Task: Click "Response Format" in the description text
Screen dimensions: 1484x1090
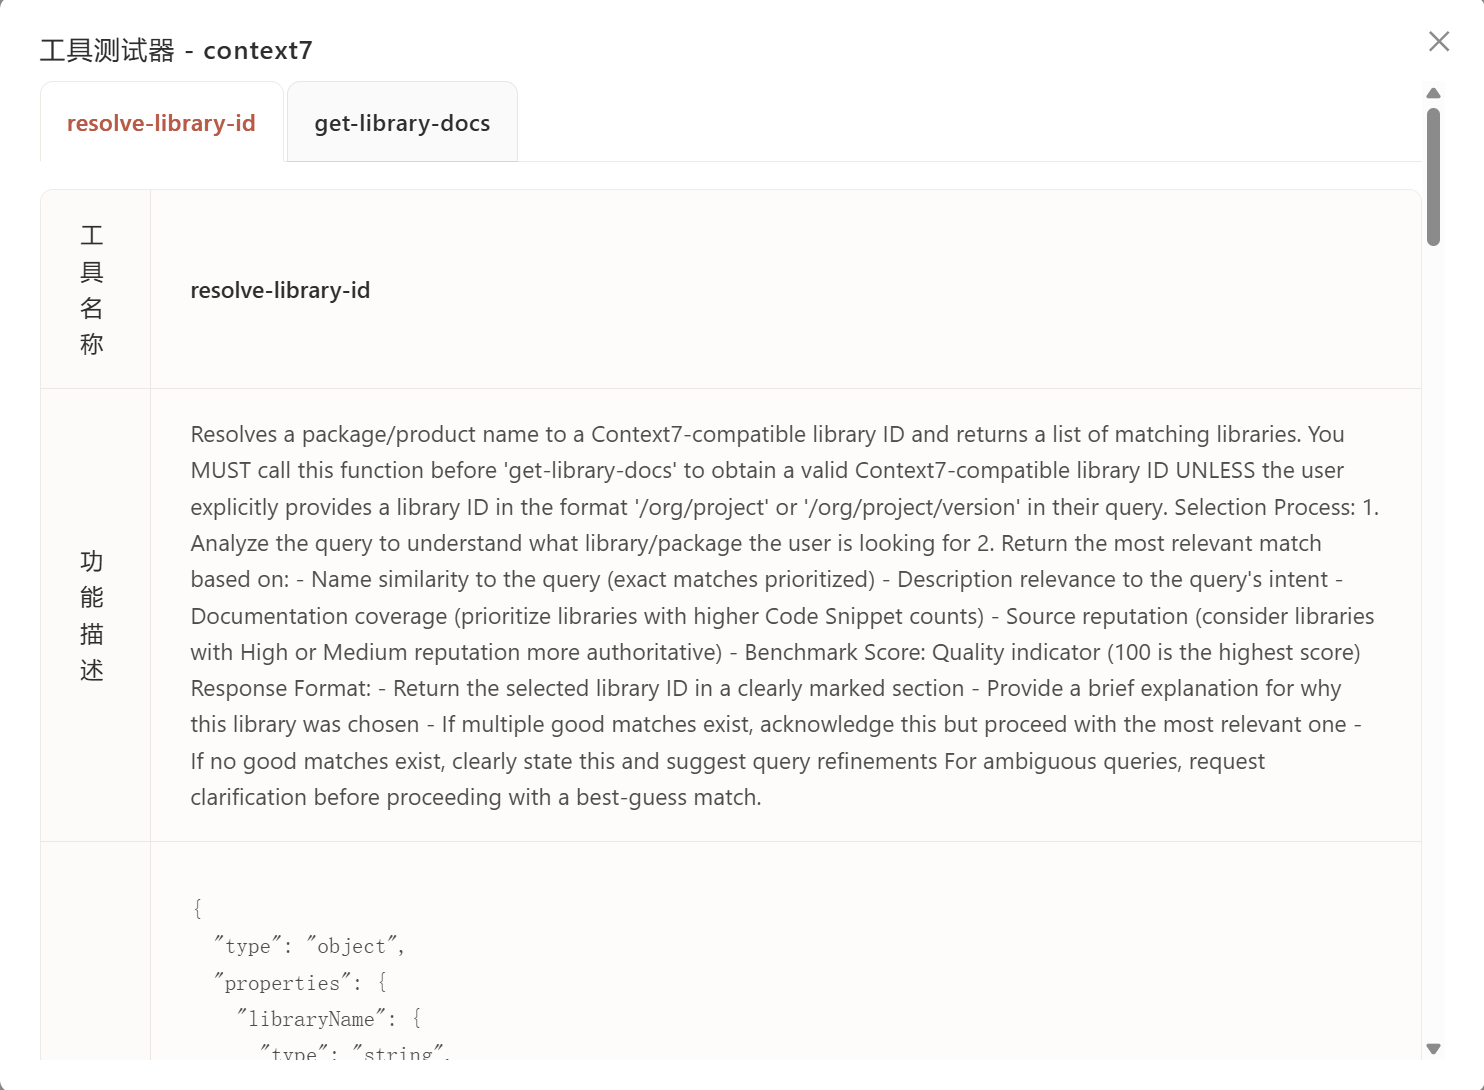Action: 280,688
